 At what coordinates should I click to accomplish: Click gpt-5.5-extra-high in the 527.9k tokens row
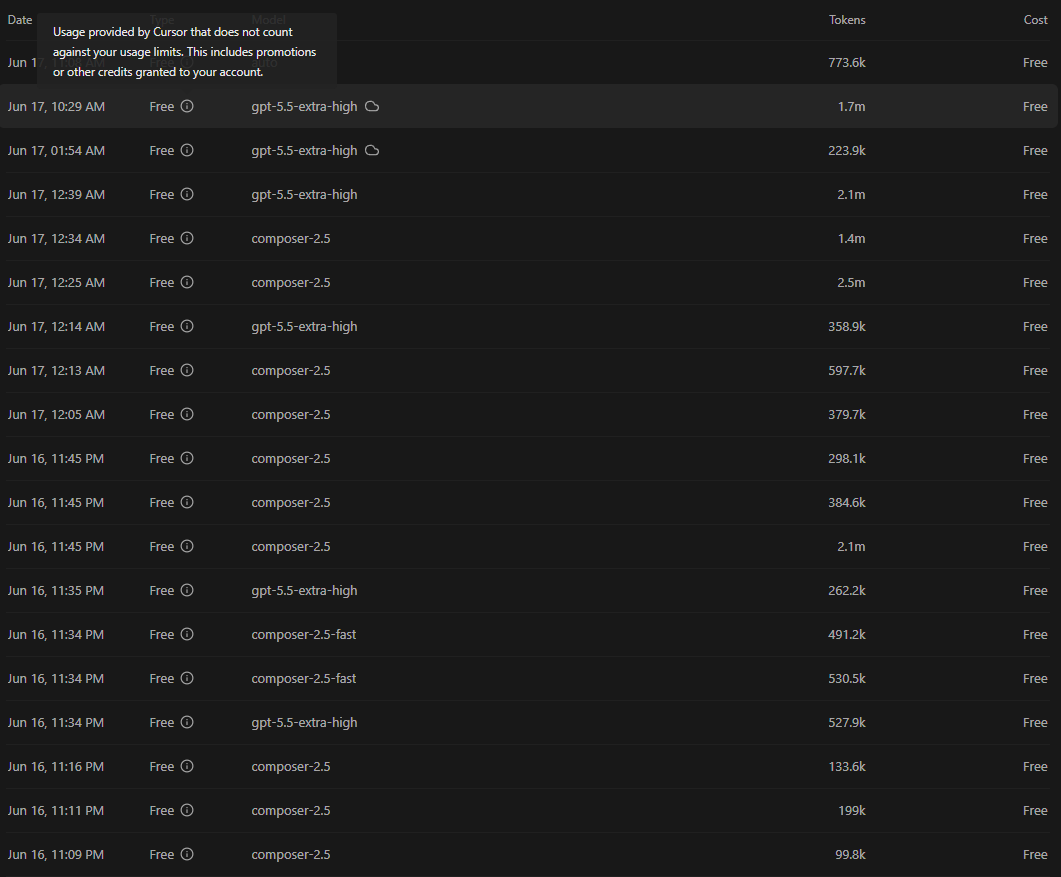[x=304, y=722]
